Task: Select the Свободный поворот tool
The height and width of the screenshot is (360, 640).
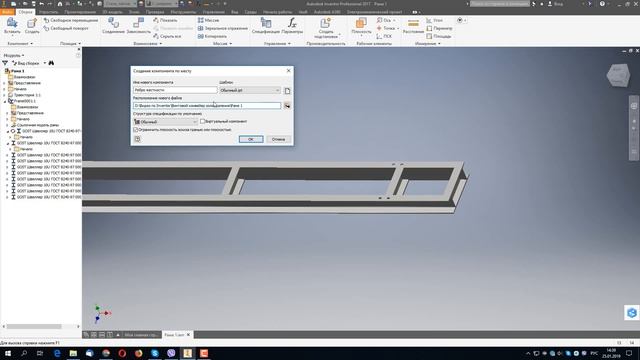Action: click(66, 28)
